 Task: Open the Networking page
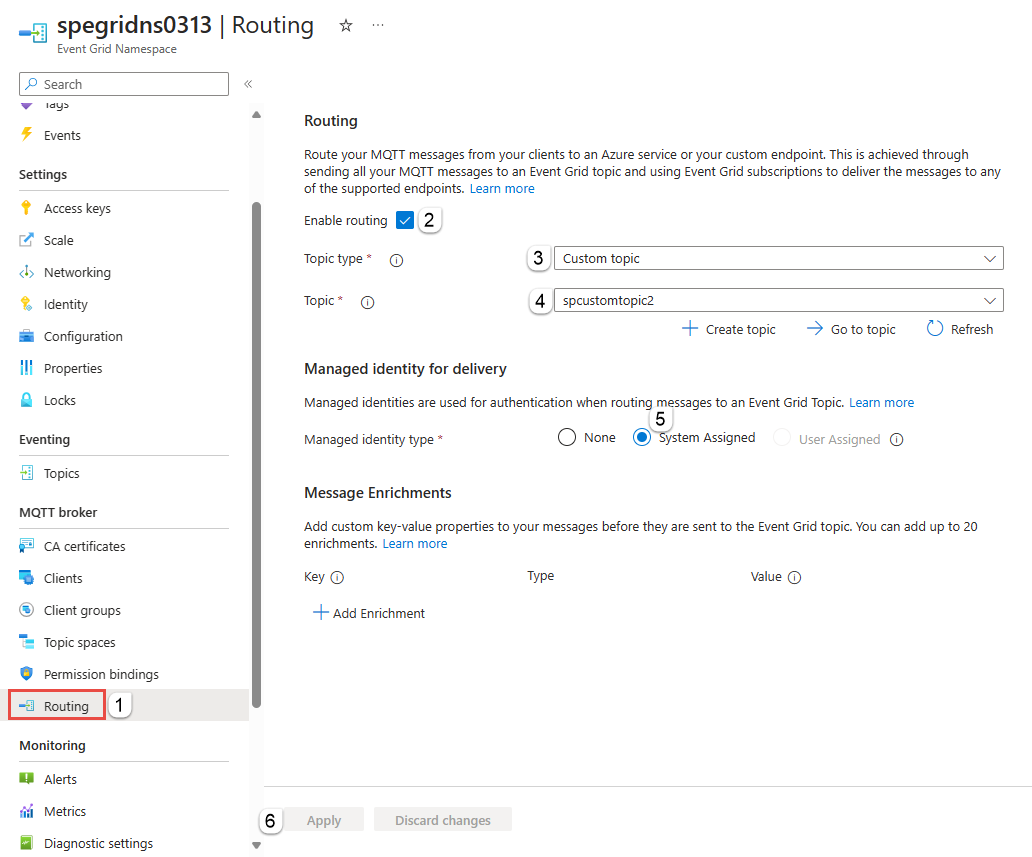pos(77,272)
